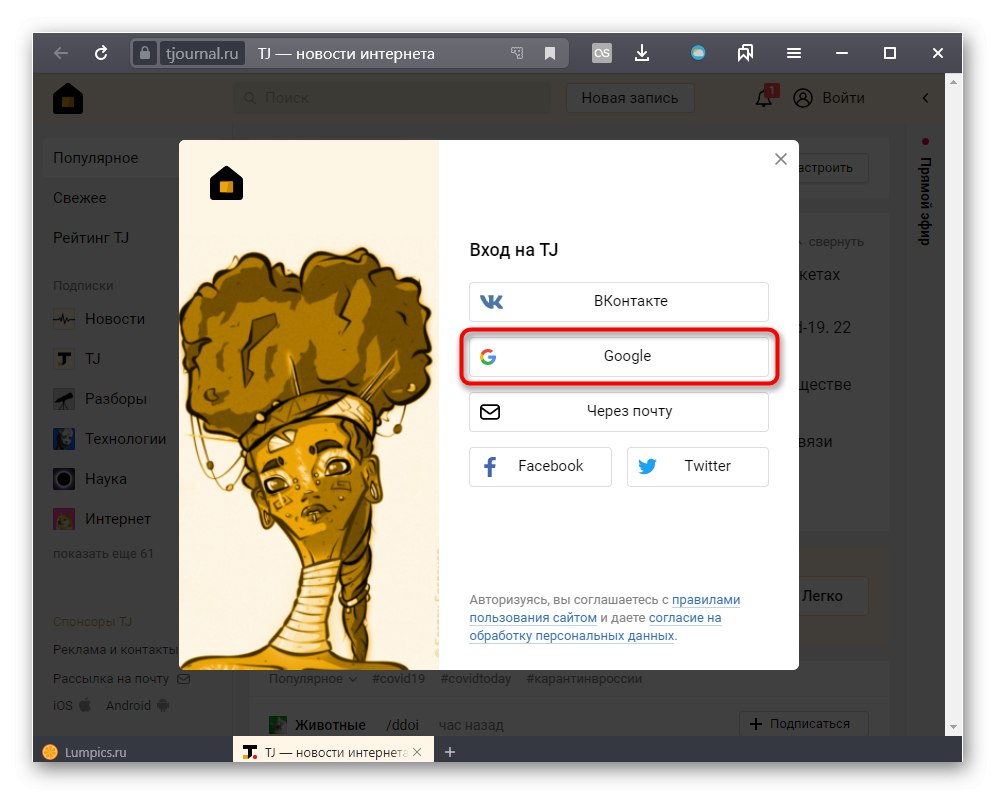Screen dimensions: 995x794
Task: Log in using Twitter
Action: click(697, 466)
